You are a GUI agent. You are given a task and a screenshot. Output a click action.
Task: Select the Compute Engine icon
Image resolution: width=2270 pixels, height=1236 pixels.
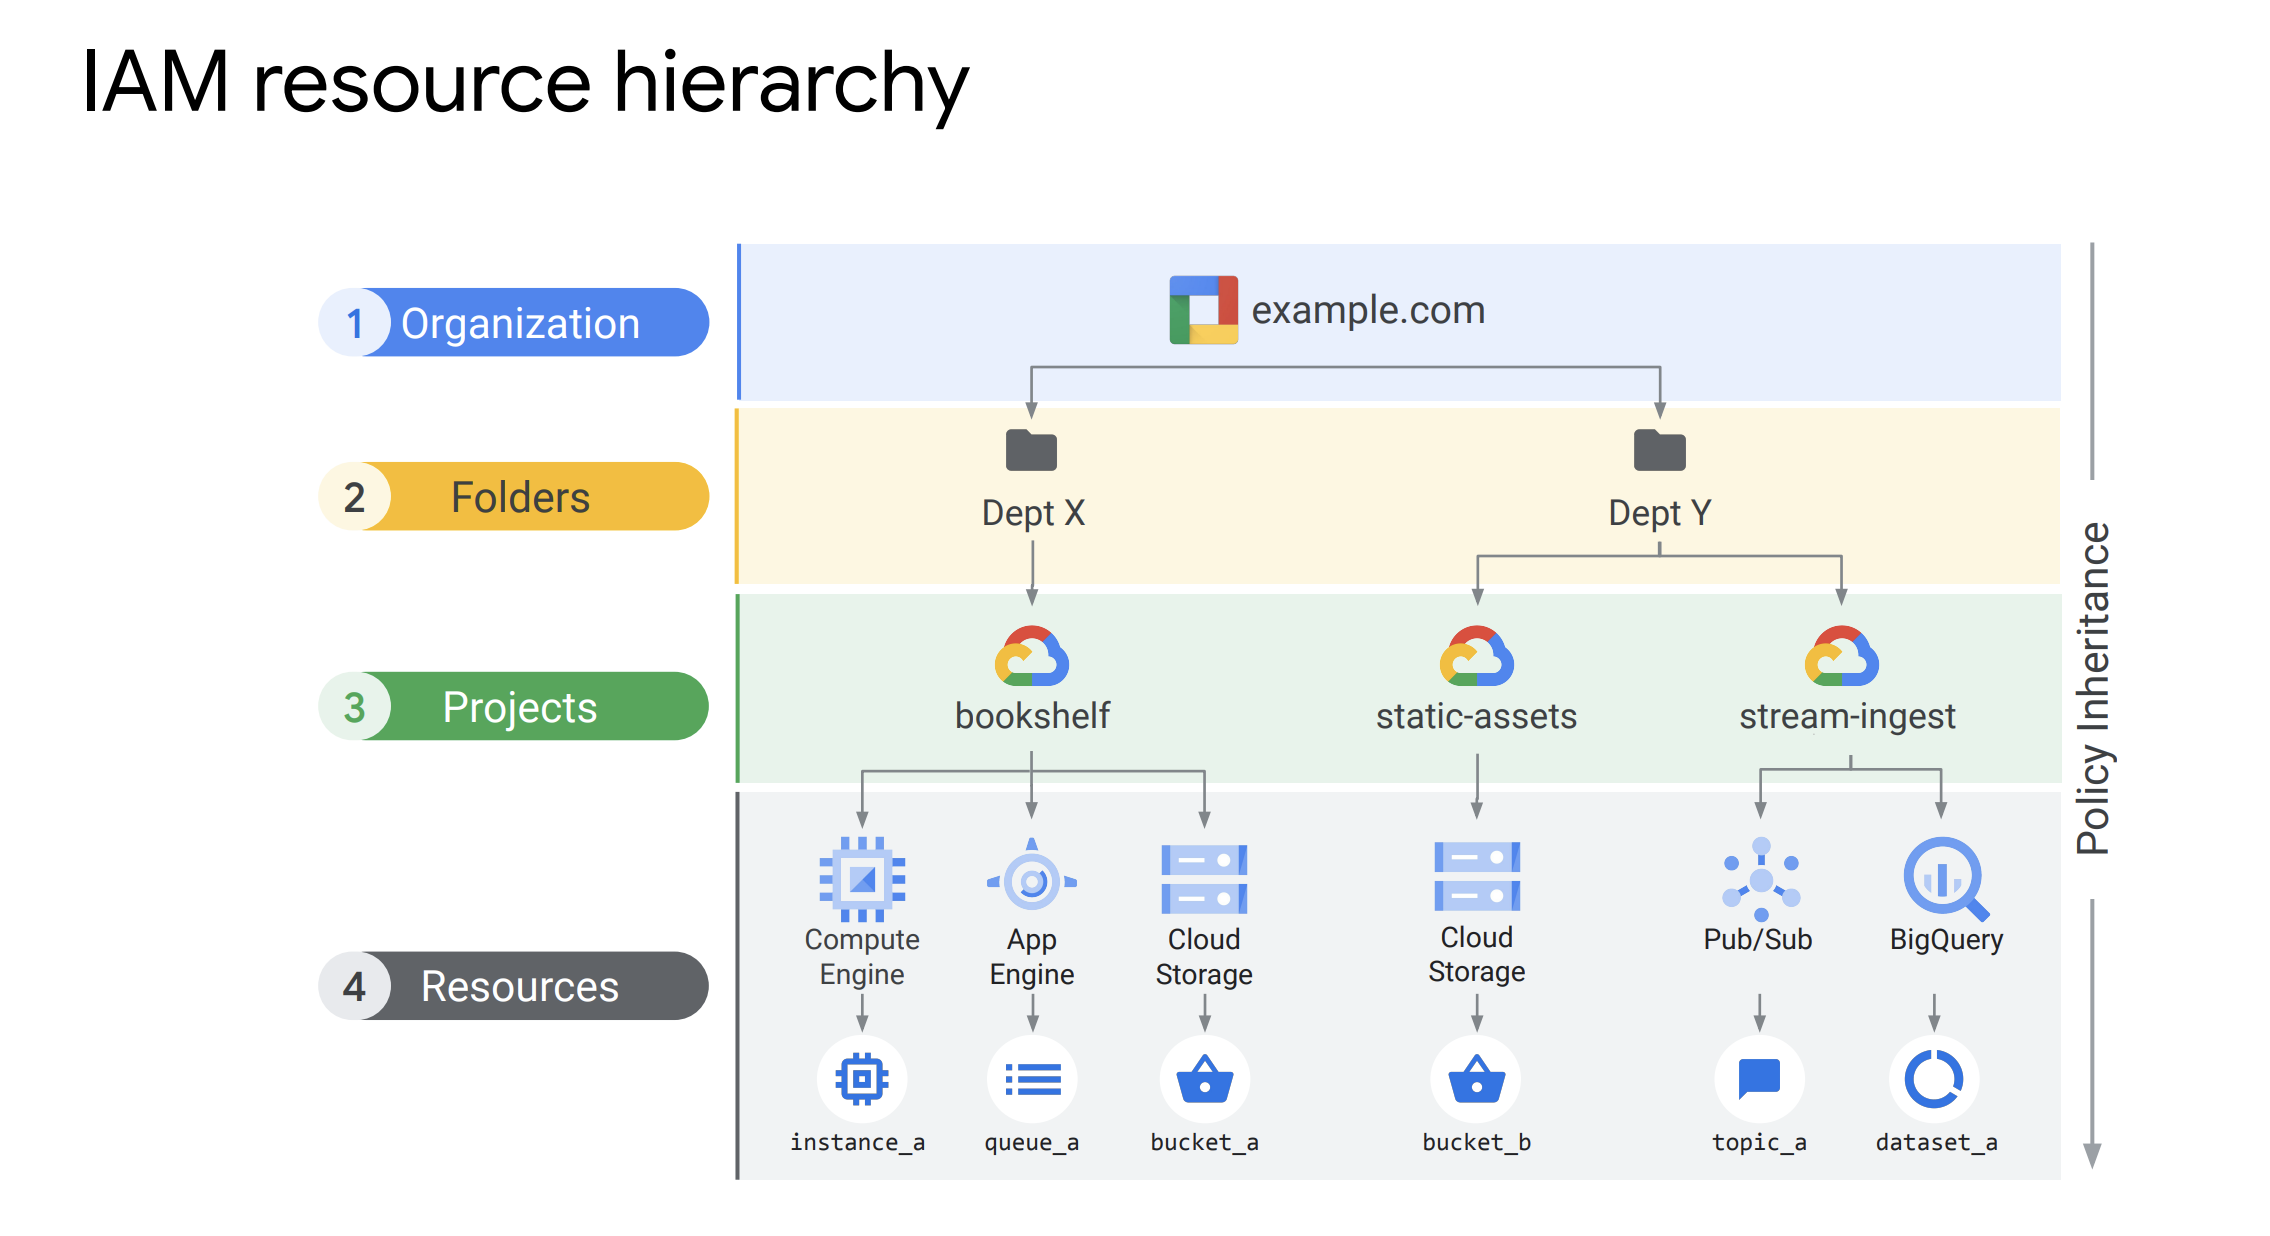click(862, 879)
